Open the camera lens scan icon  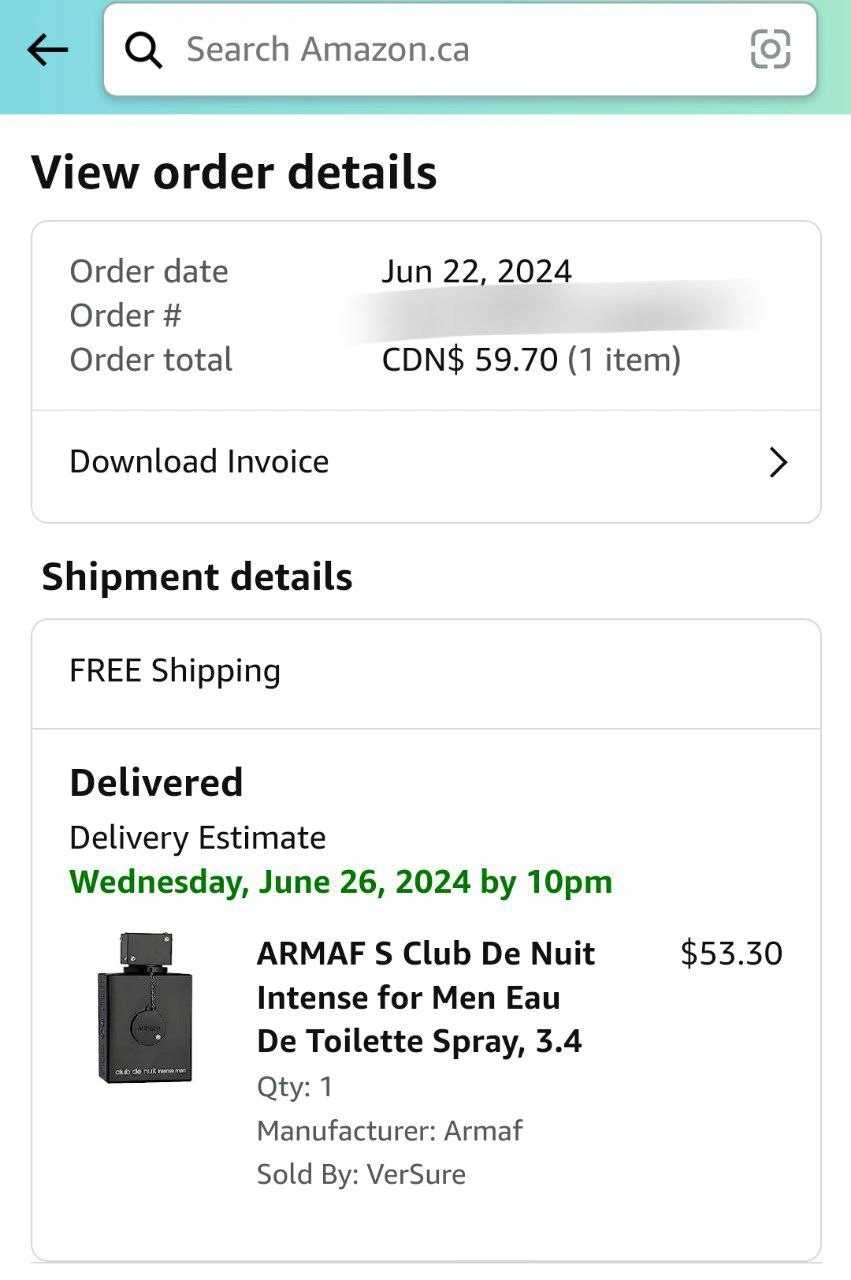tap(770, 50)
